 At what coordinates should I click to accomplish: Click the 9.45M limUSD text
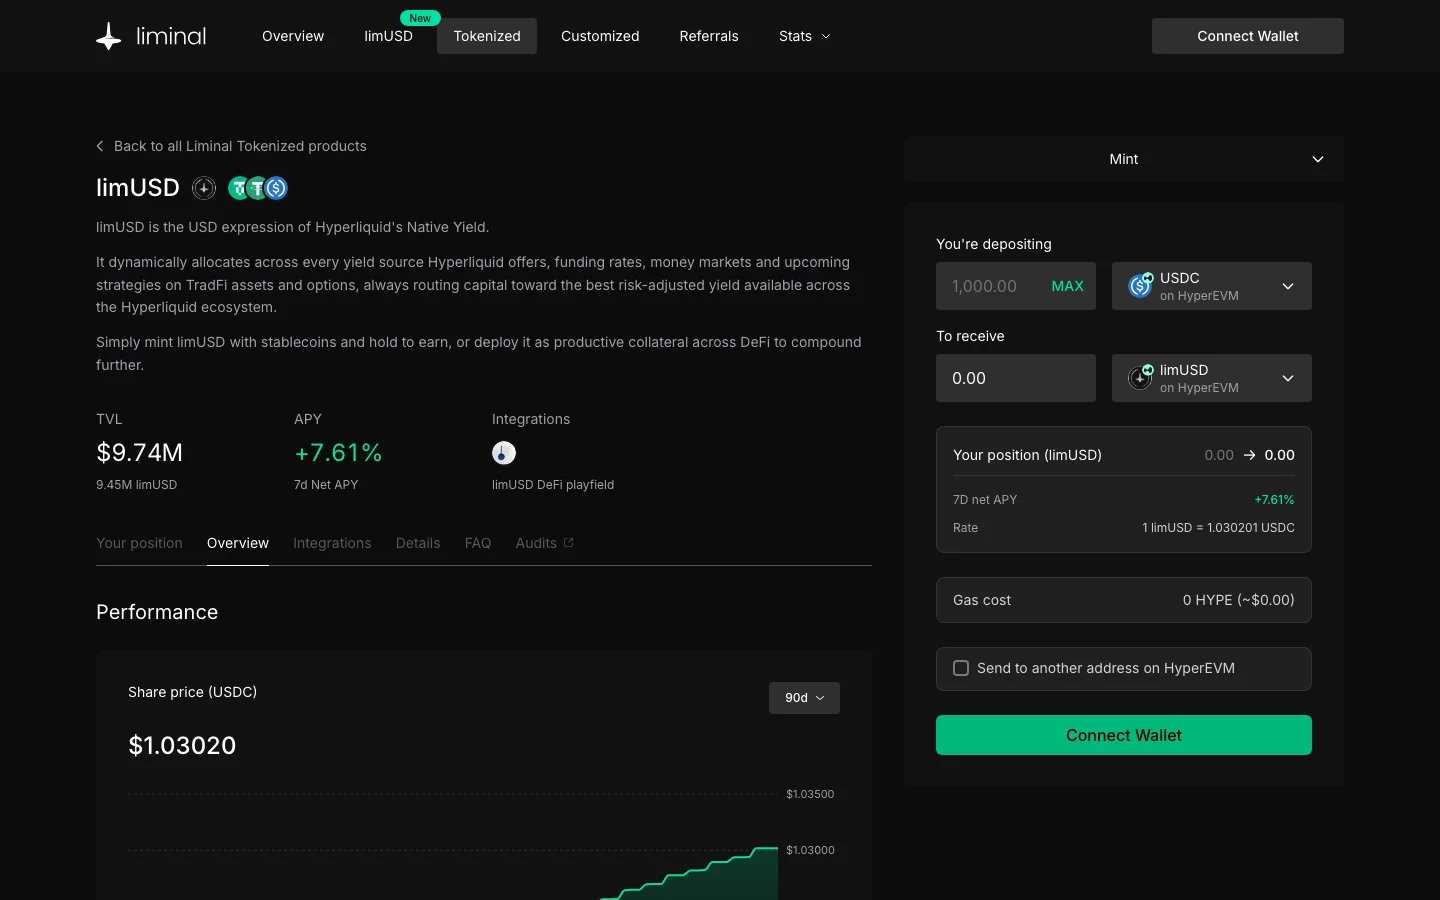(x=136, y=485)
